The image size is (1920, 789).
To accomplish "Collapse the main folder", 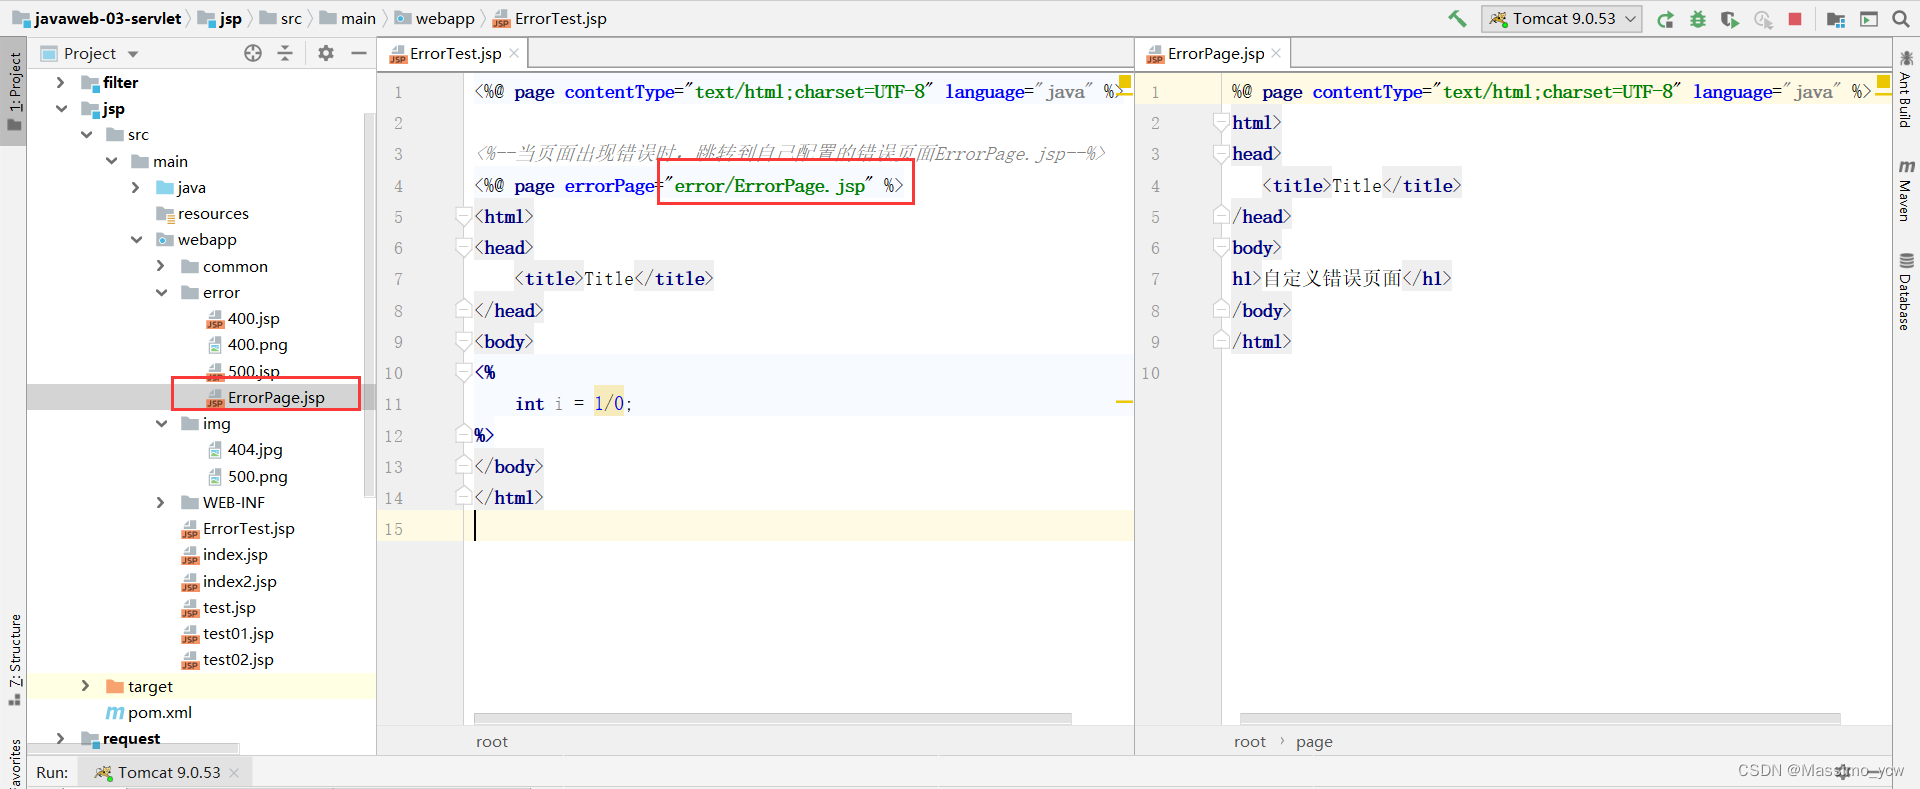I will coord(111,161).
